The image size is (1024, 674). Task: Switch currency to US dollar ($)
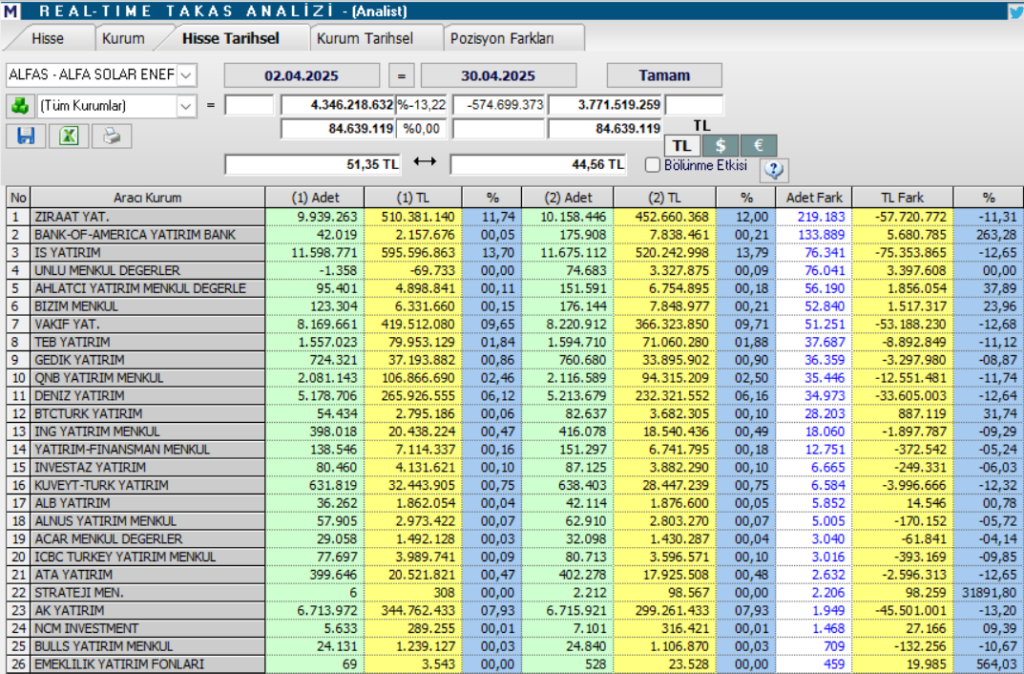click(720, 146)
